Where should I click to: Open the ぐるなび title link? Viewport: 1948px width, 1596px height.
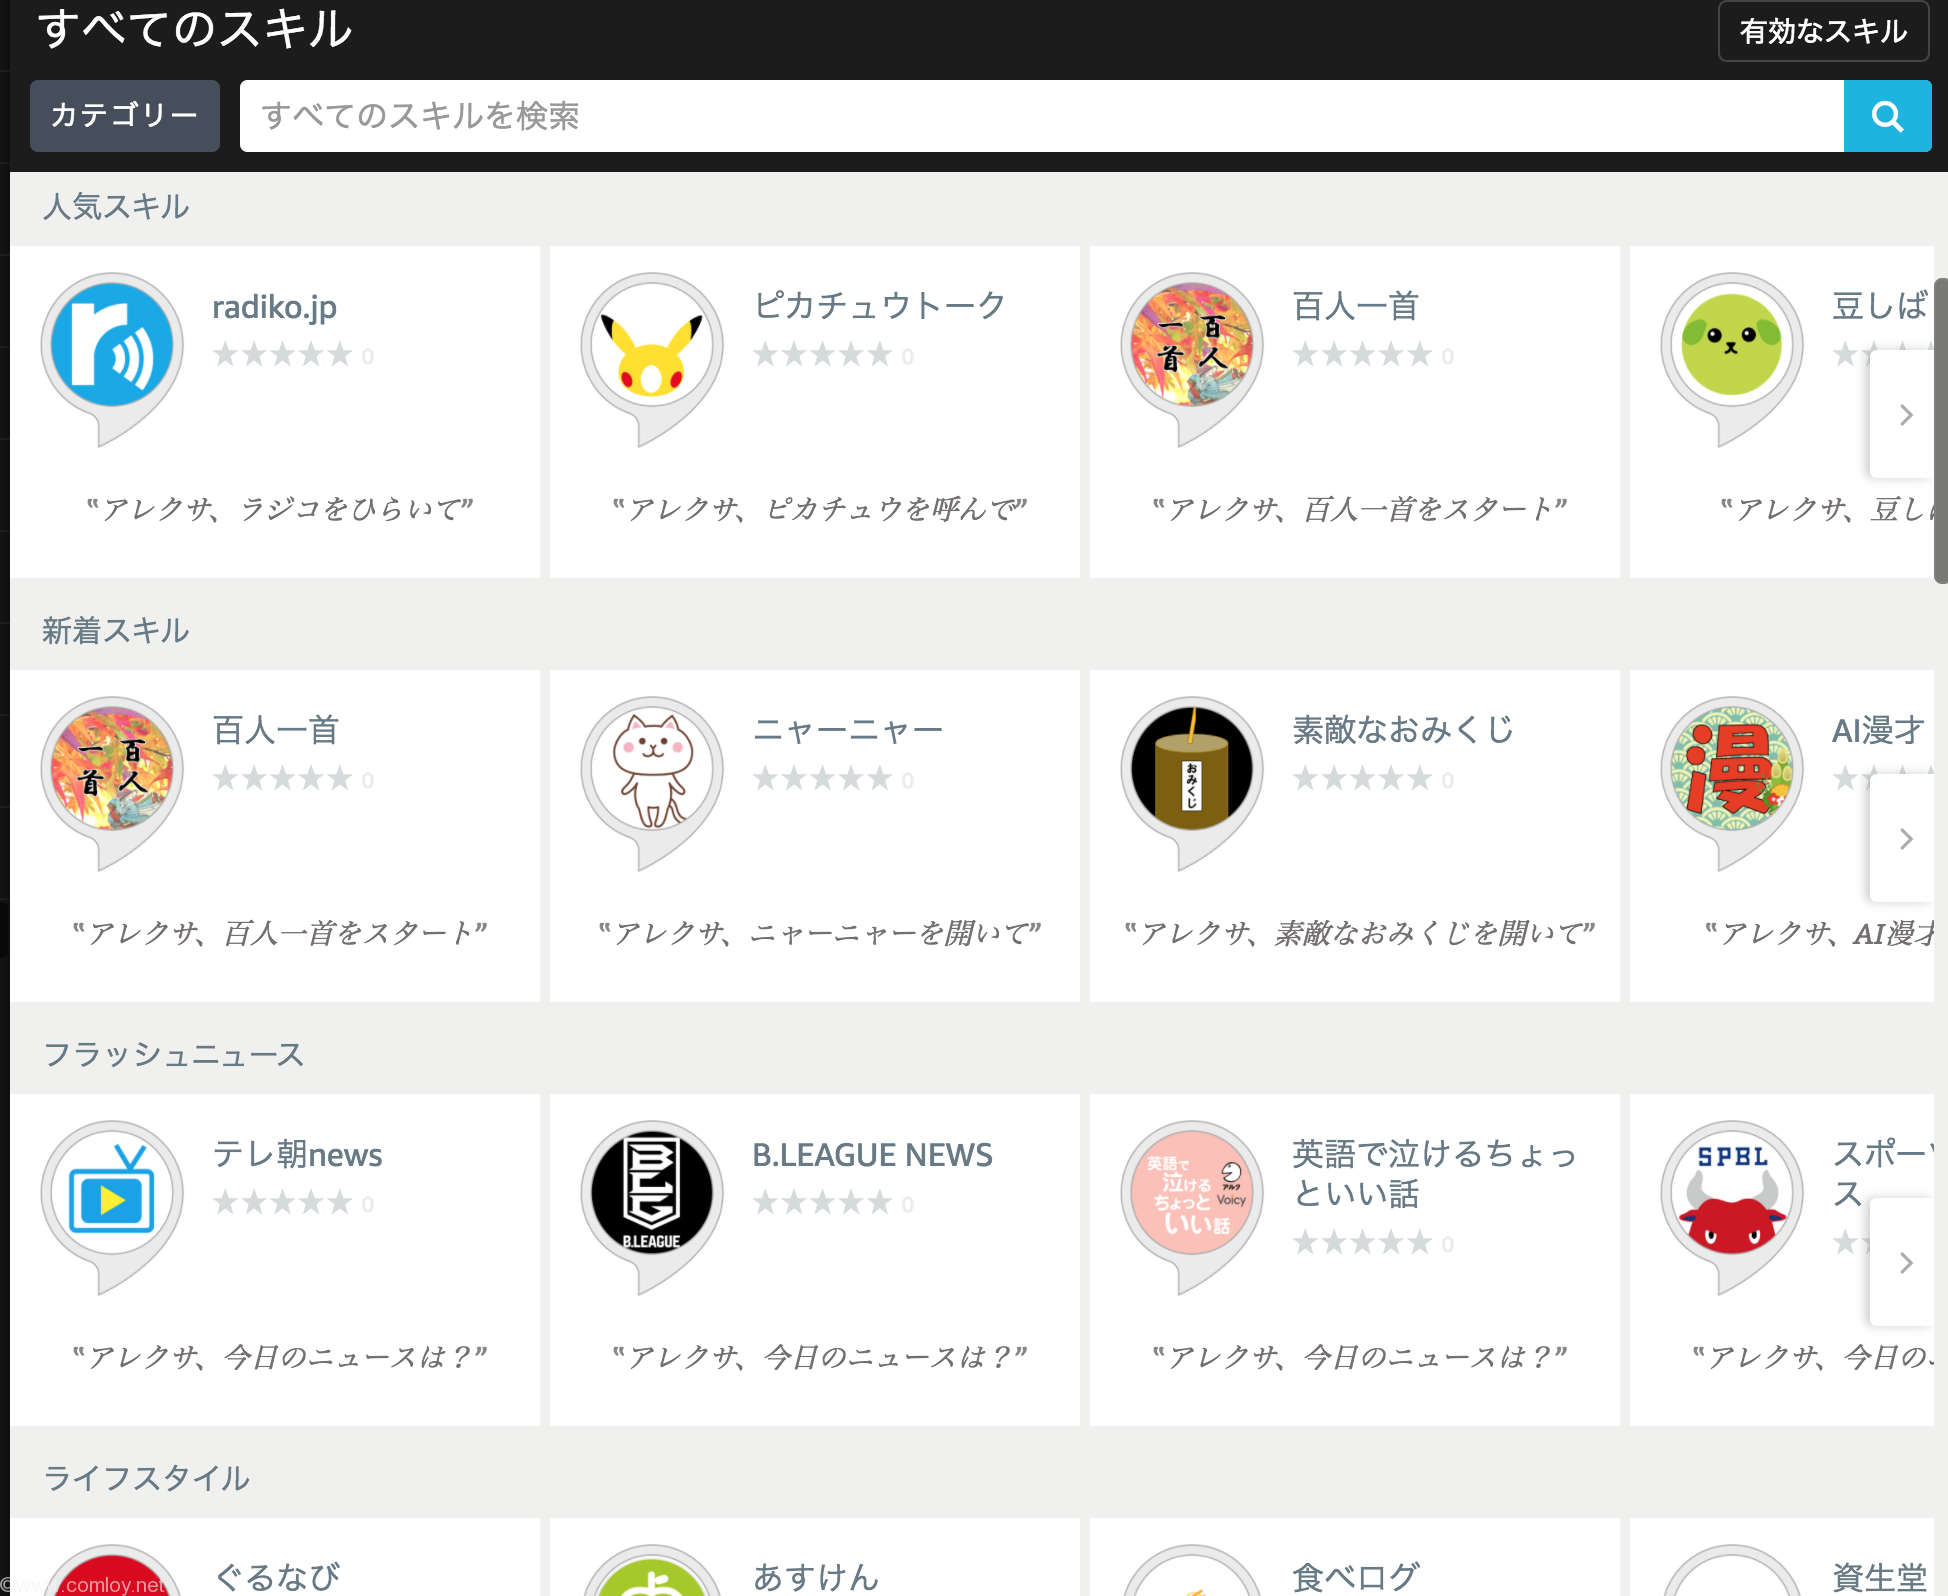(277, 1577)
